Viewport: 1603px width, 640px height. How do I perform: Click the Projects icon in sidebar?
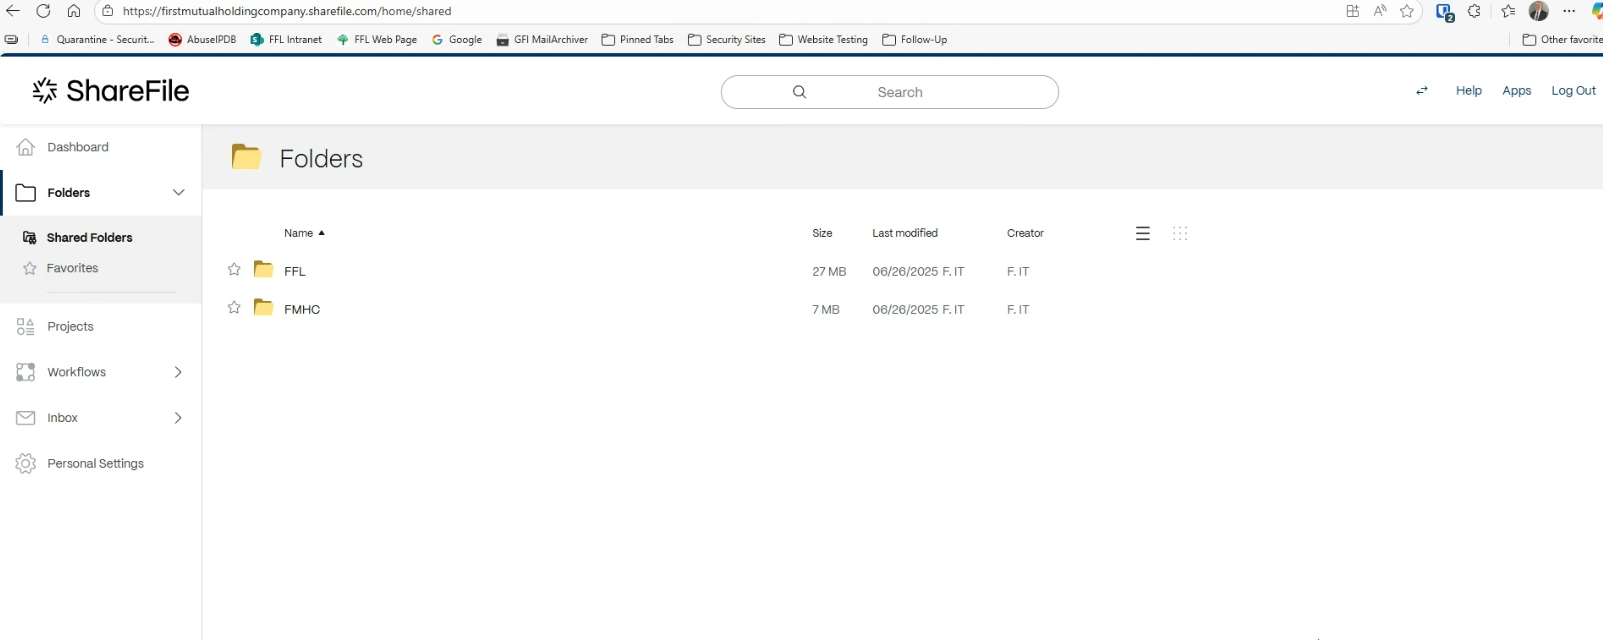click(26, 327)
